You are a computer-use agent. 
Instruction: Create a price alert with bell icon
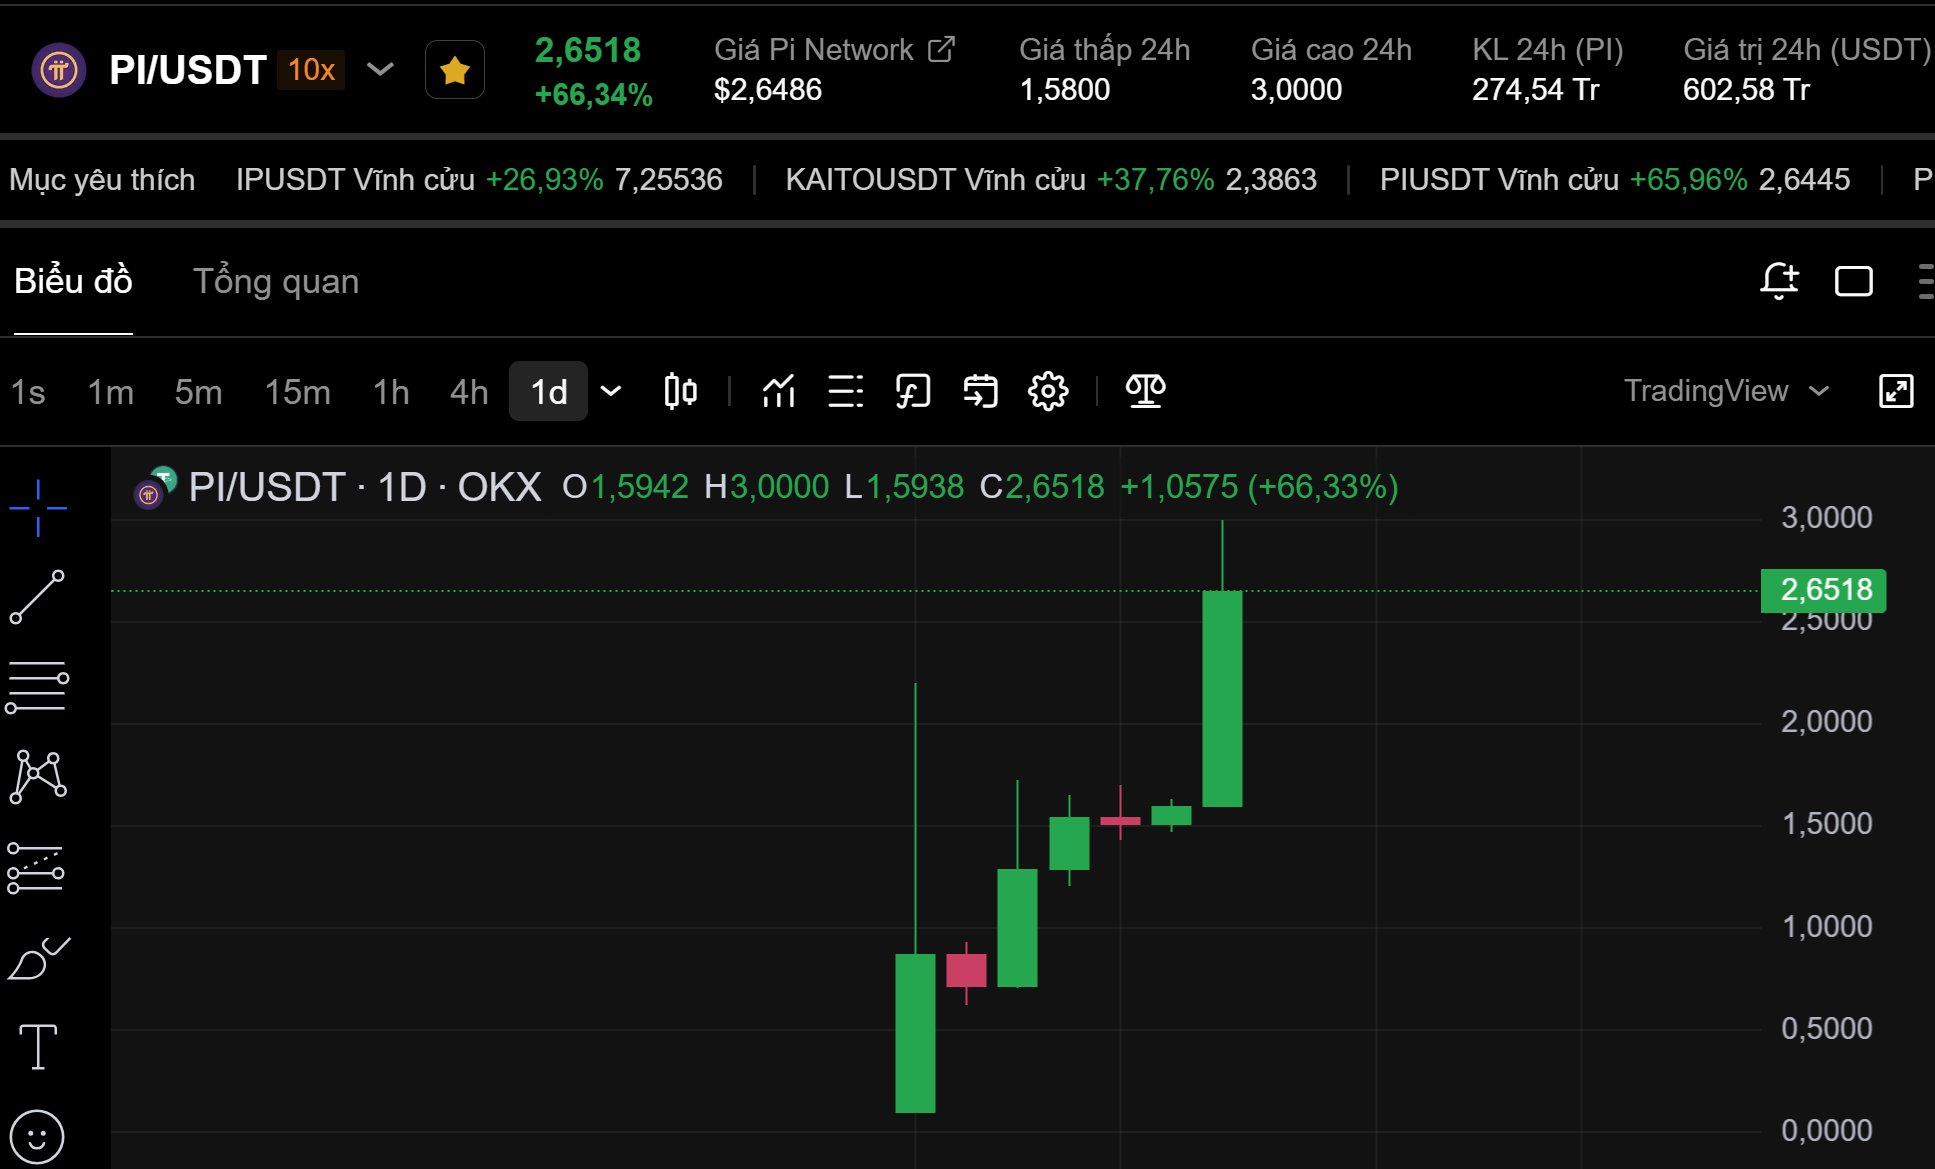click(x=1779, y=281)
